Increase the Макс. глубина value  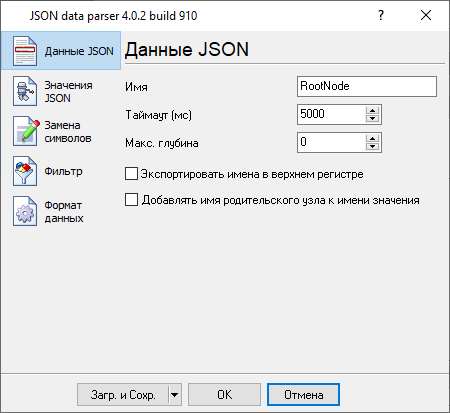pyautogui.click(x=372, y=139)
